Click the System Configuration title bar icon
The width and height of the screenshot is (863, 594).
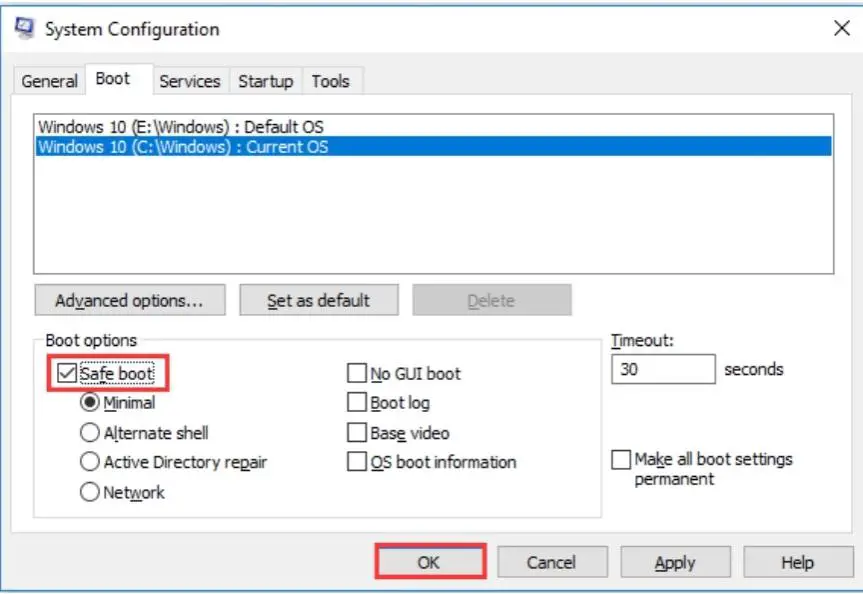(24, 28)
